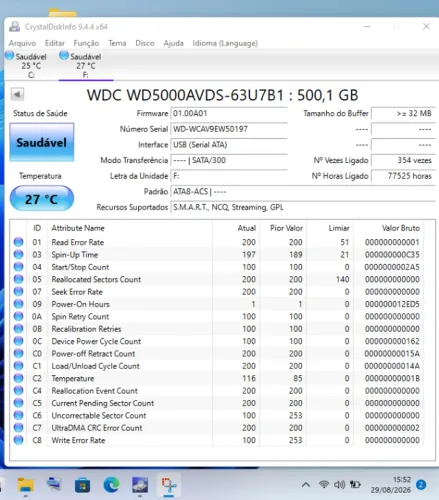
Task: Open the Idioma (Language) menu
Action: click(x=225, y=43)
